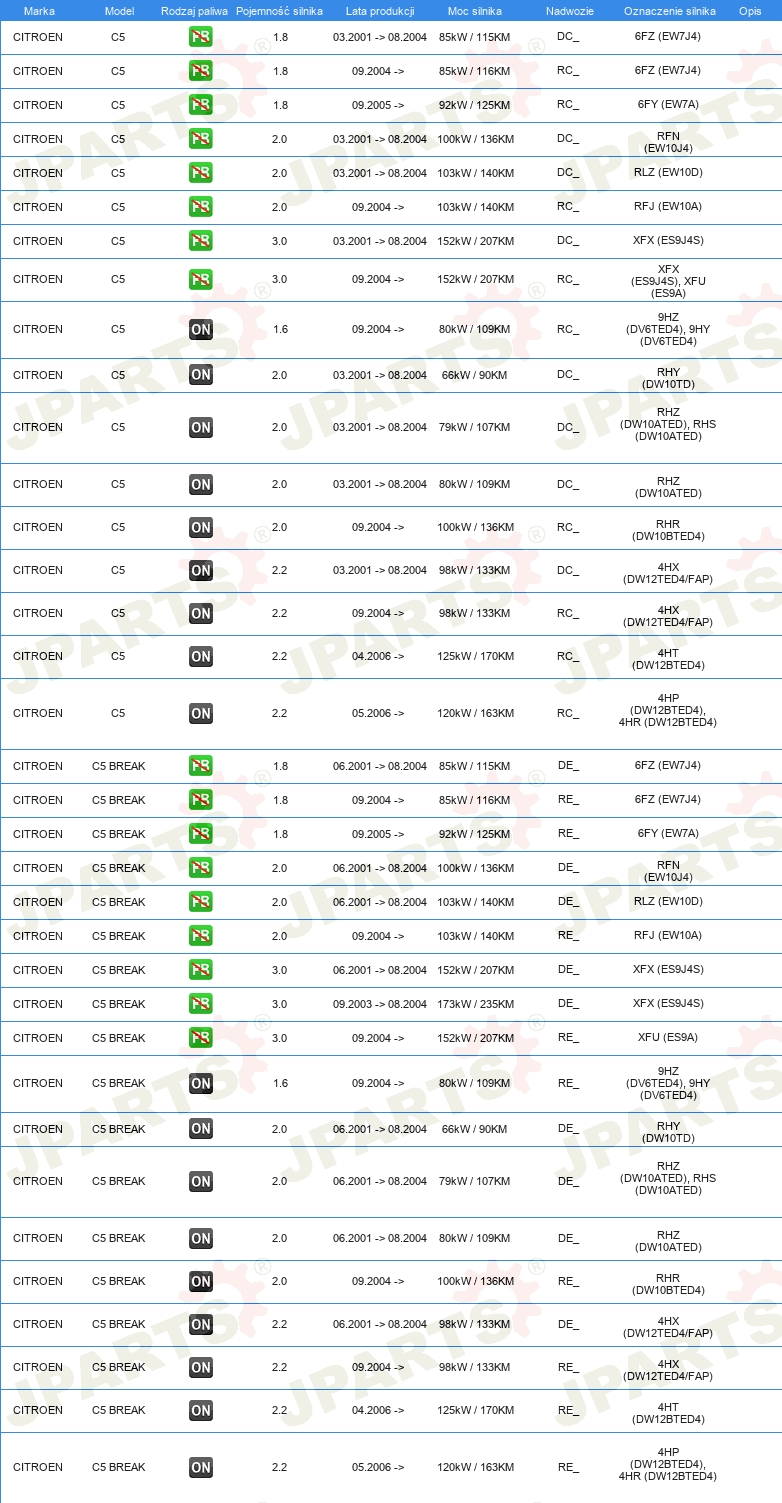Click the 'Marka' column header

(x=39, y=10)
